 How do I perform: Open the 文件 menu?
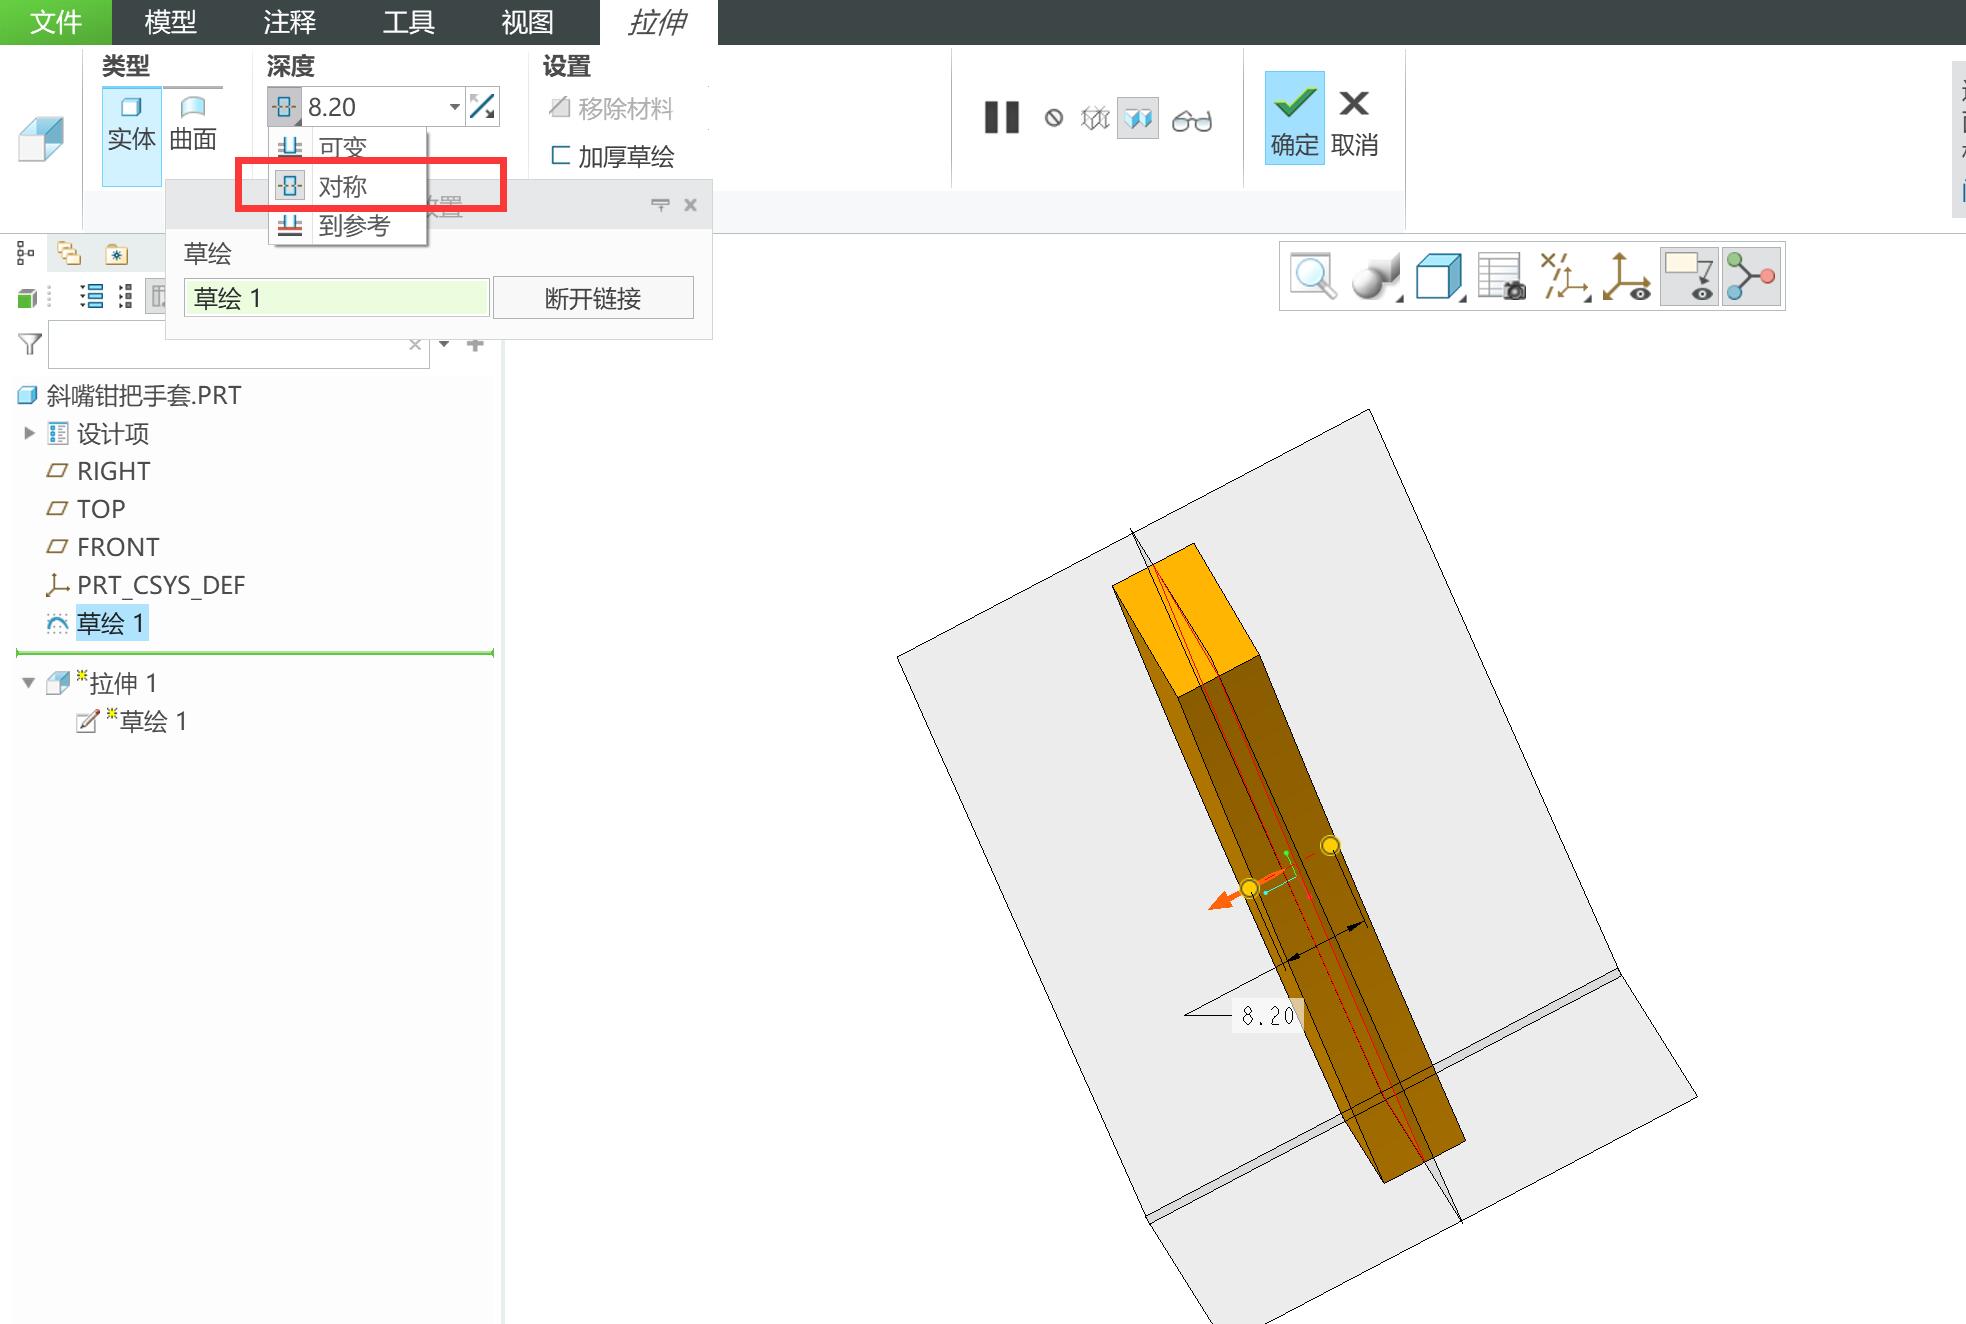tap(56, 22)
